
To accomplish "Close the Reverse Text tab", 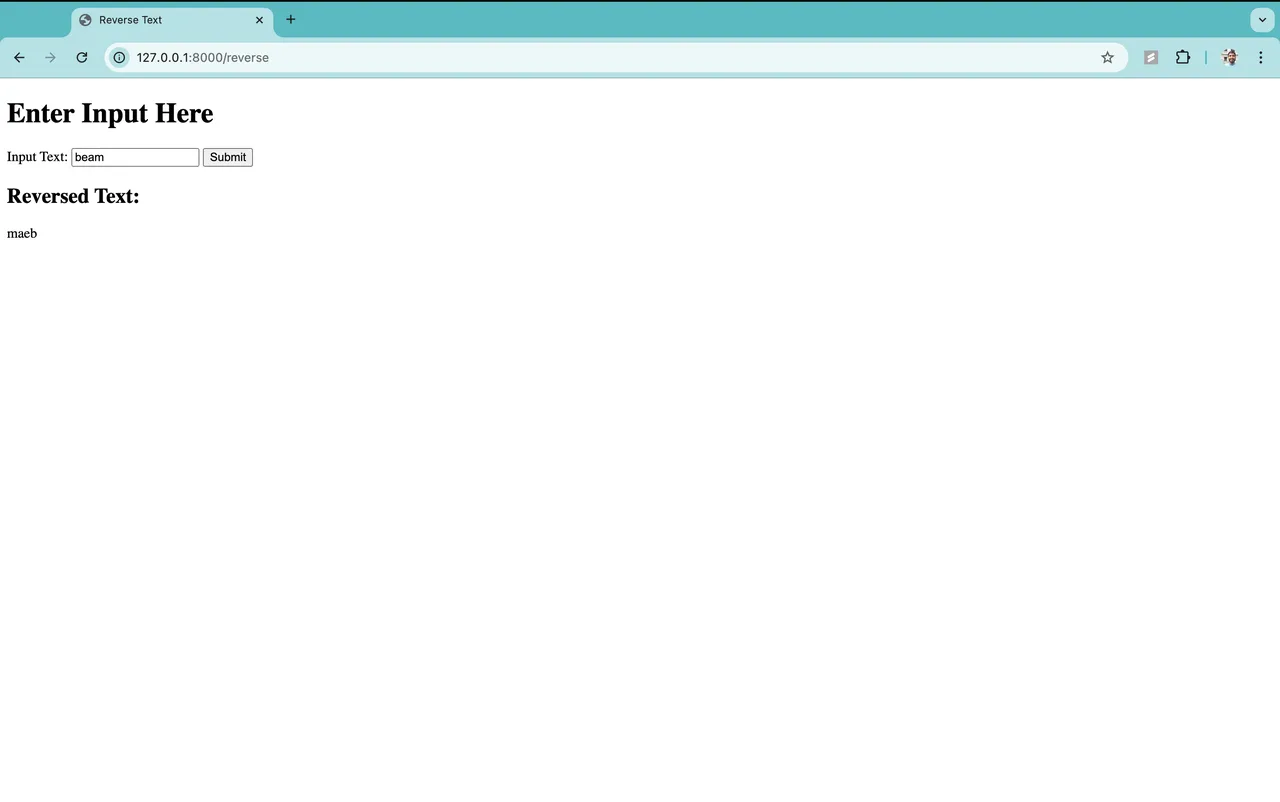I will tap(259, 20).
